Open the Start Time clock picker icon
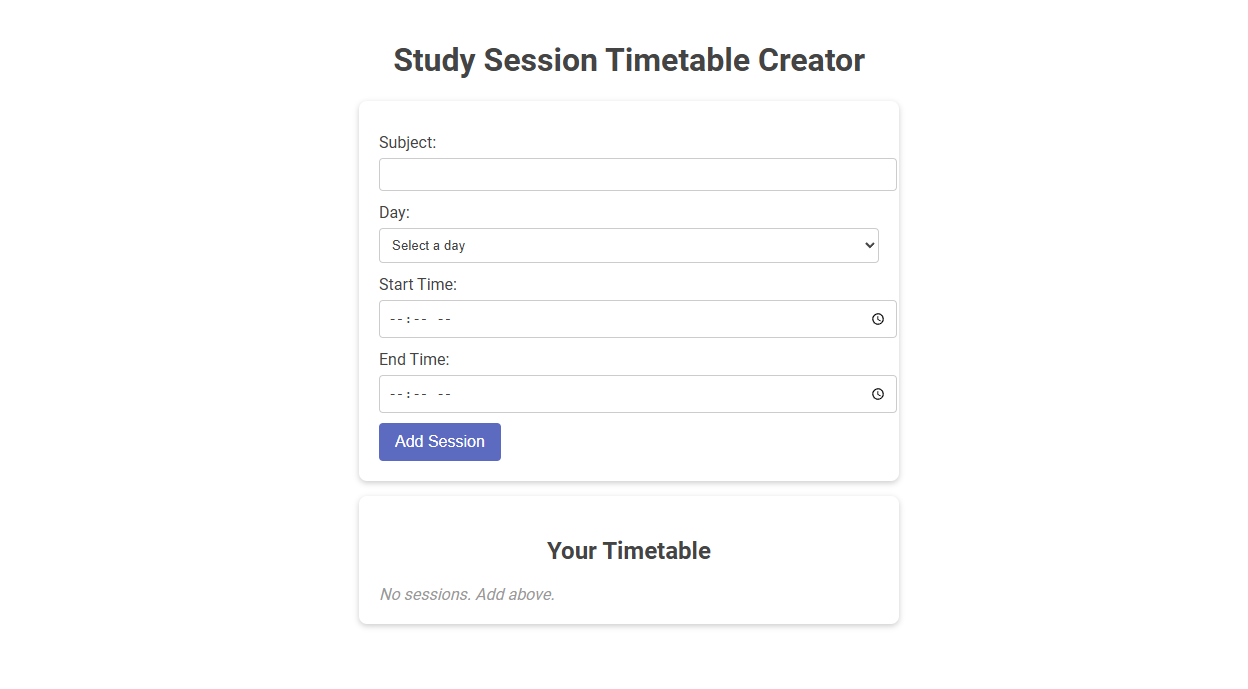 click(x=877, y=319)
